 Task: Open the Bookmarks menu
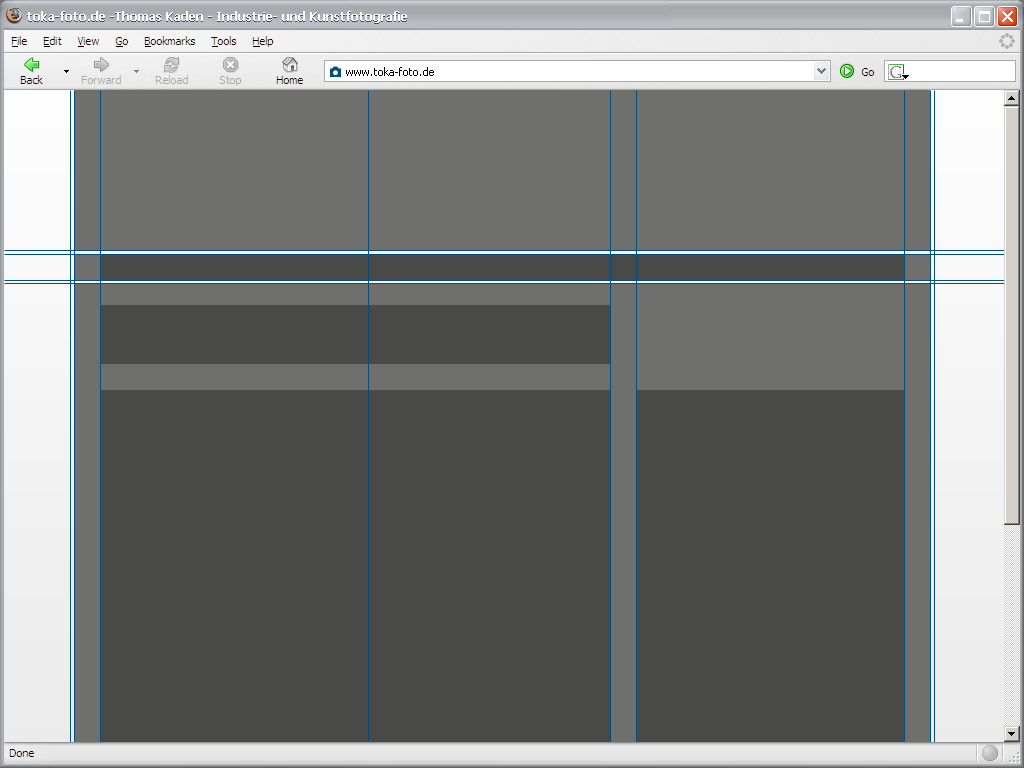(x=169, y=41)
